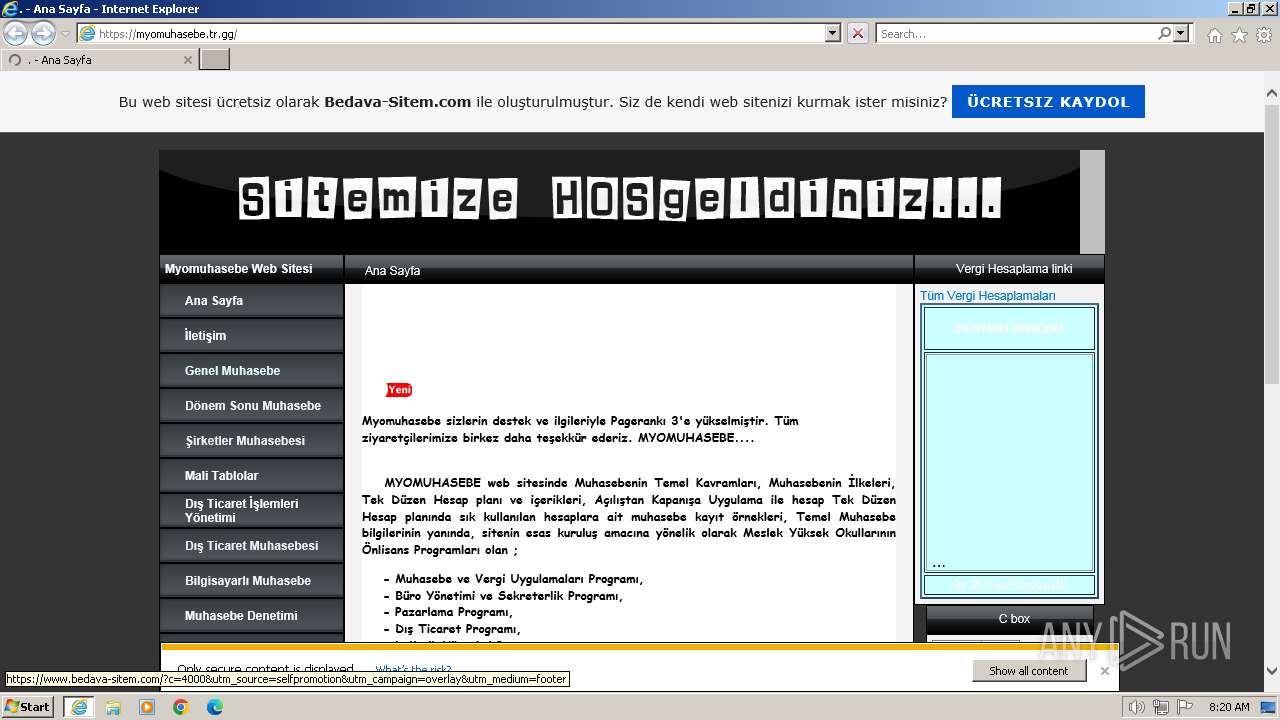Click the browser Back arrow button
The height and width of the screenshot is (720, 1280).
click(16, 33)
